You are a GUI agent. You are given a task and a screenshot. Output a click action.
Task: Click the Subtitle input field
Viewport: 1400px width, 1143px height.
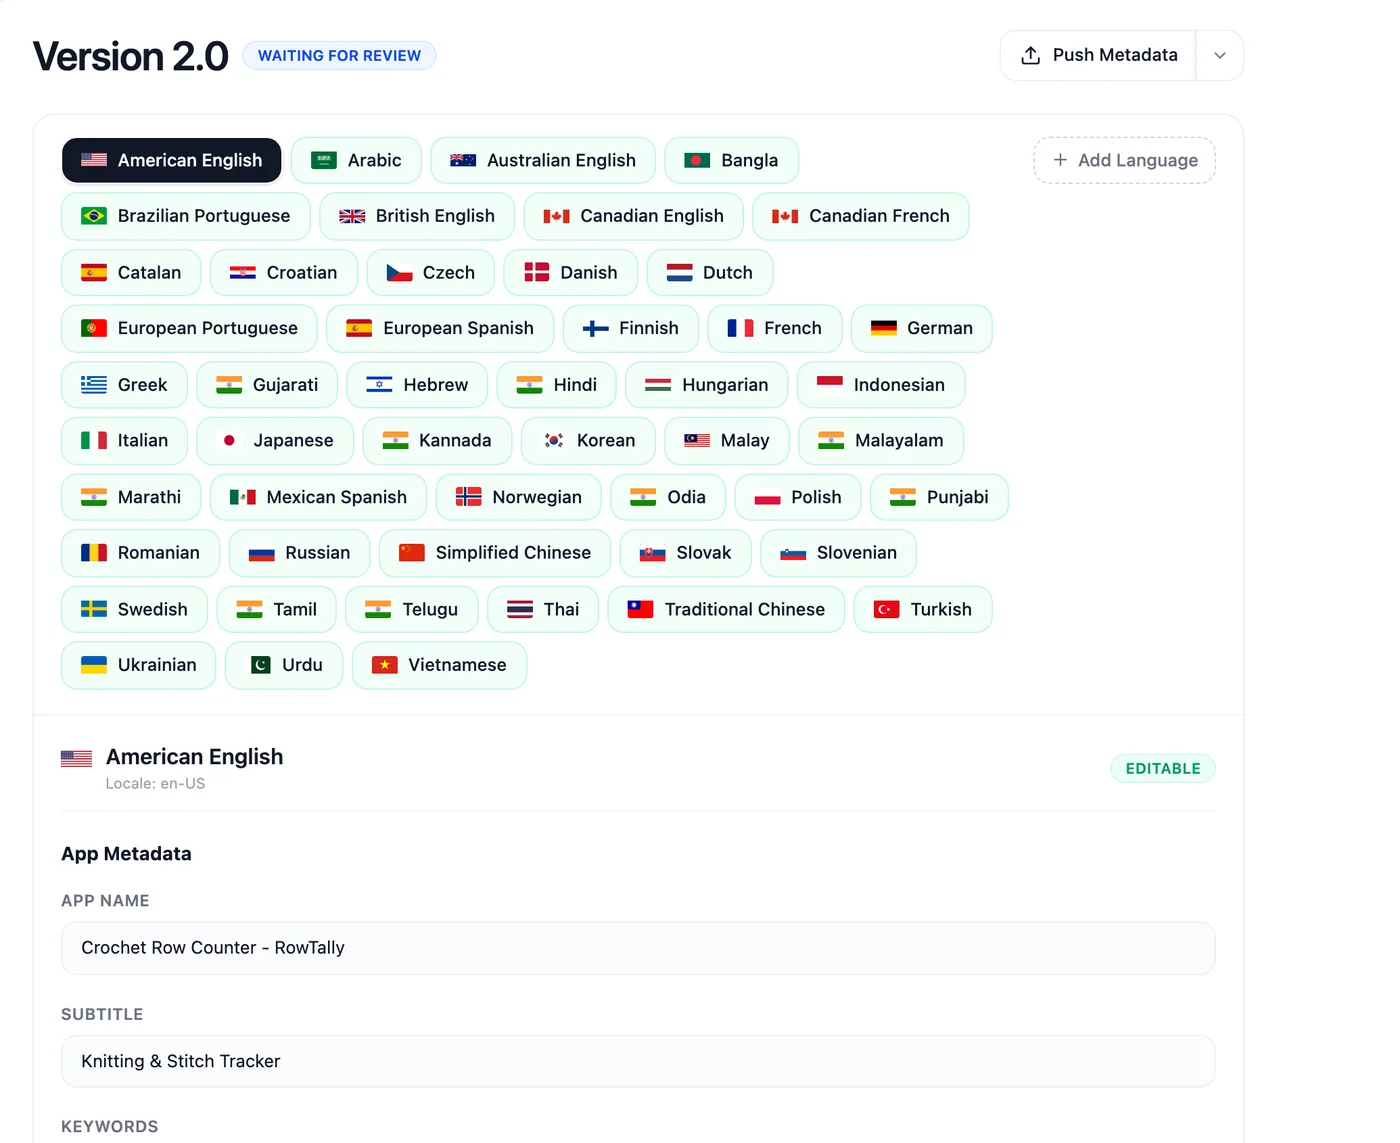click(x=638, y=1061)
